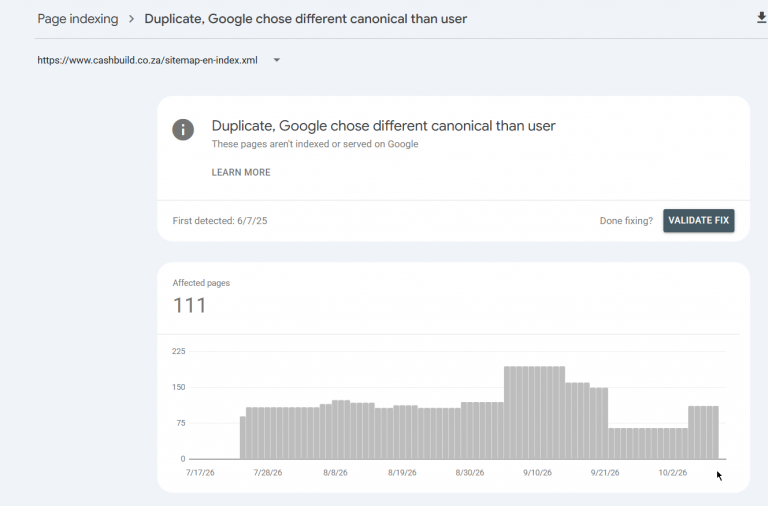
Task: Click the 8/8/26 date axis label
Action: [x=335, y=473]
